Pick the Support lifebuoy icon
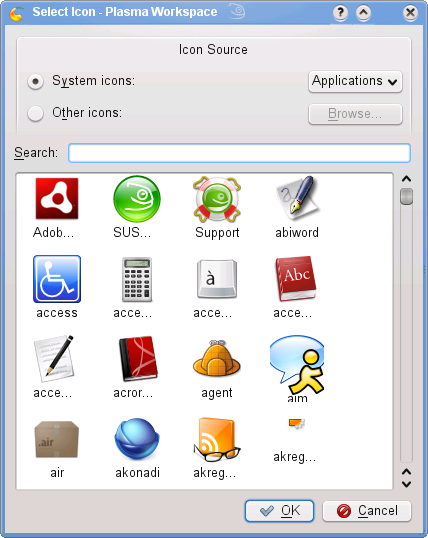 coord(217,199)
